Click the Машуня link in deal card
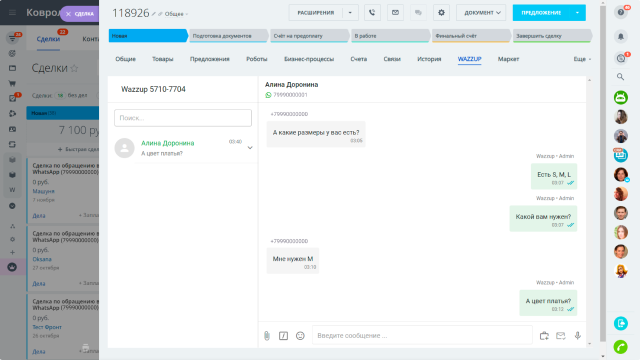Viewport: 640px width, 360px height. pyautogui.click(x=43, y=191)
